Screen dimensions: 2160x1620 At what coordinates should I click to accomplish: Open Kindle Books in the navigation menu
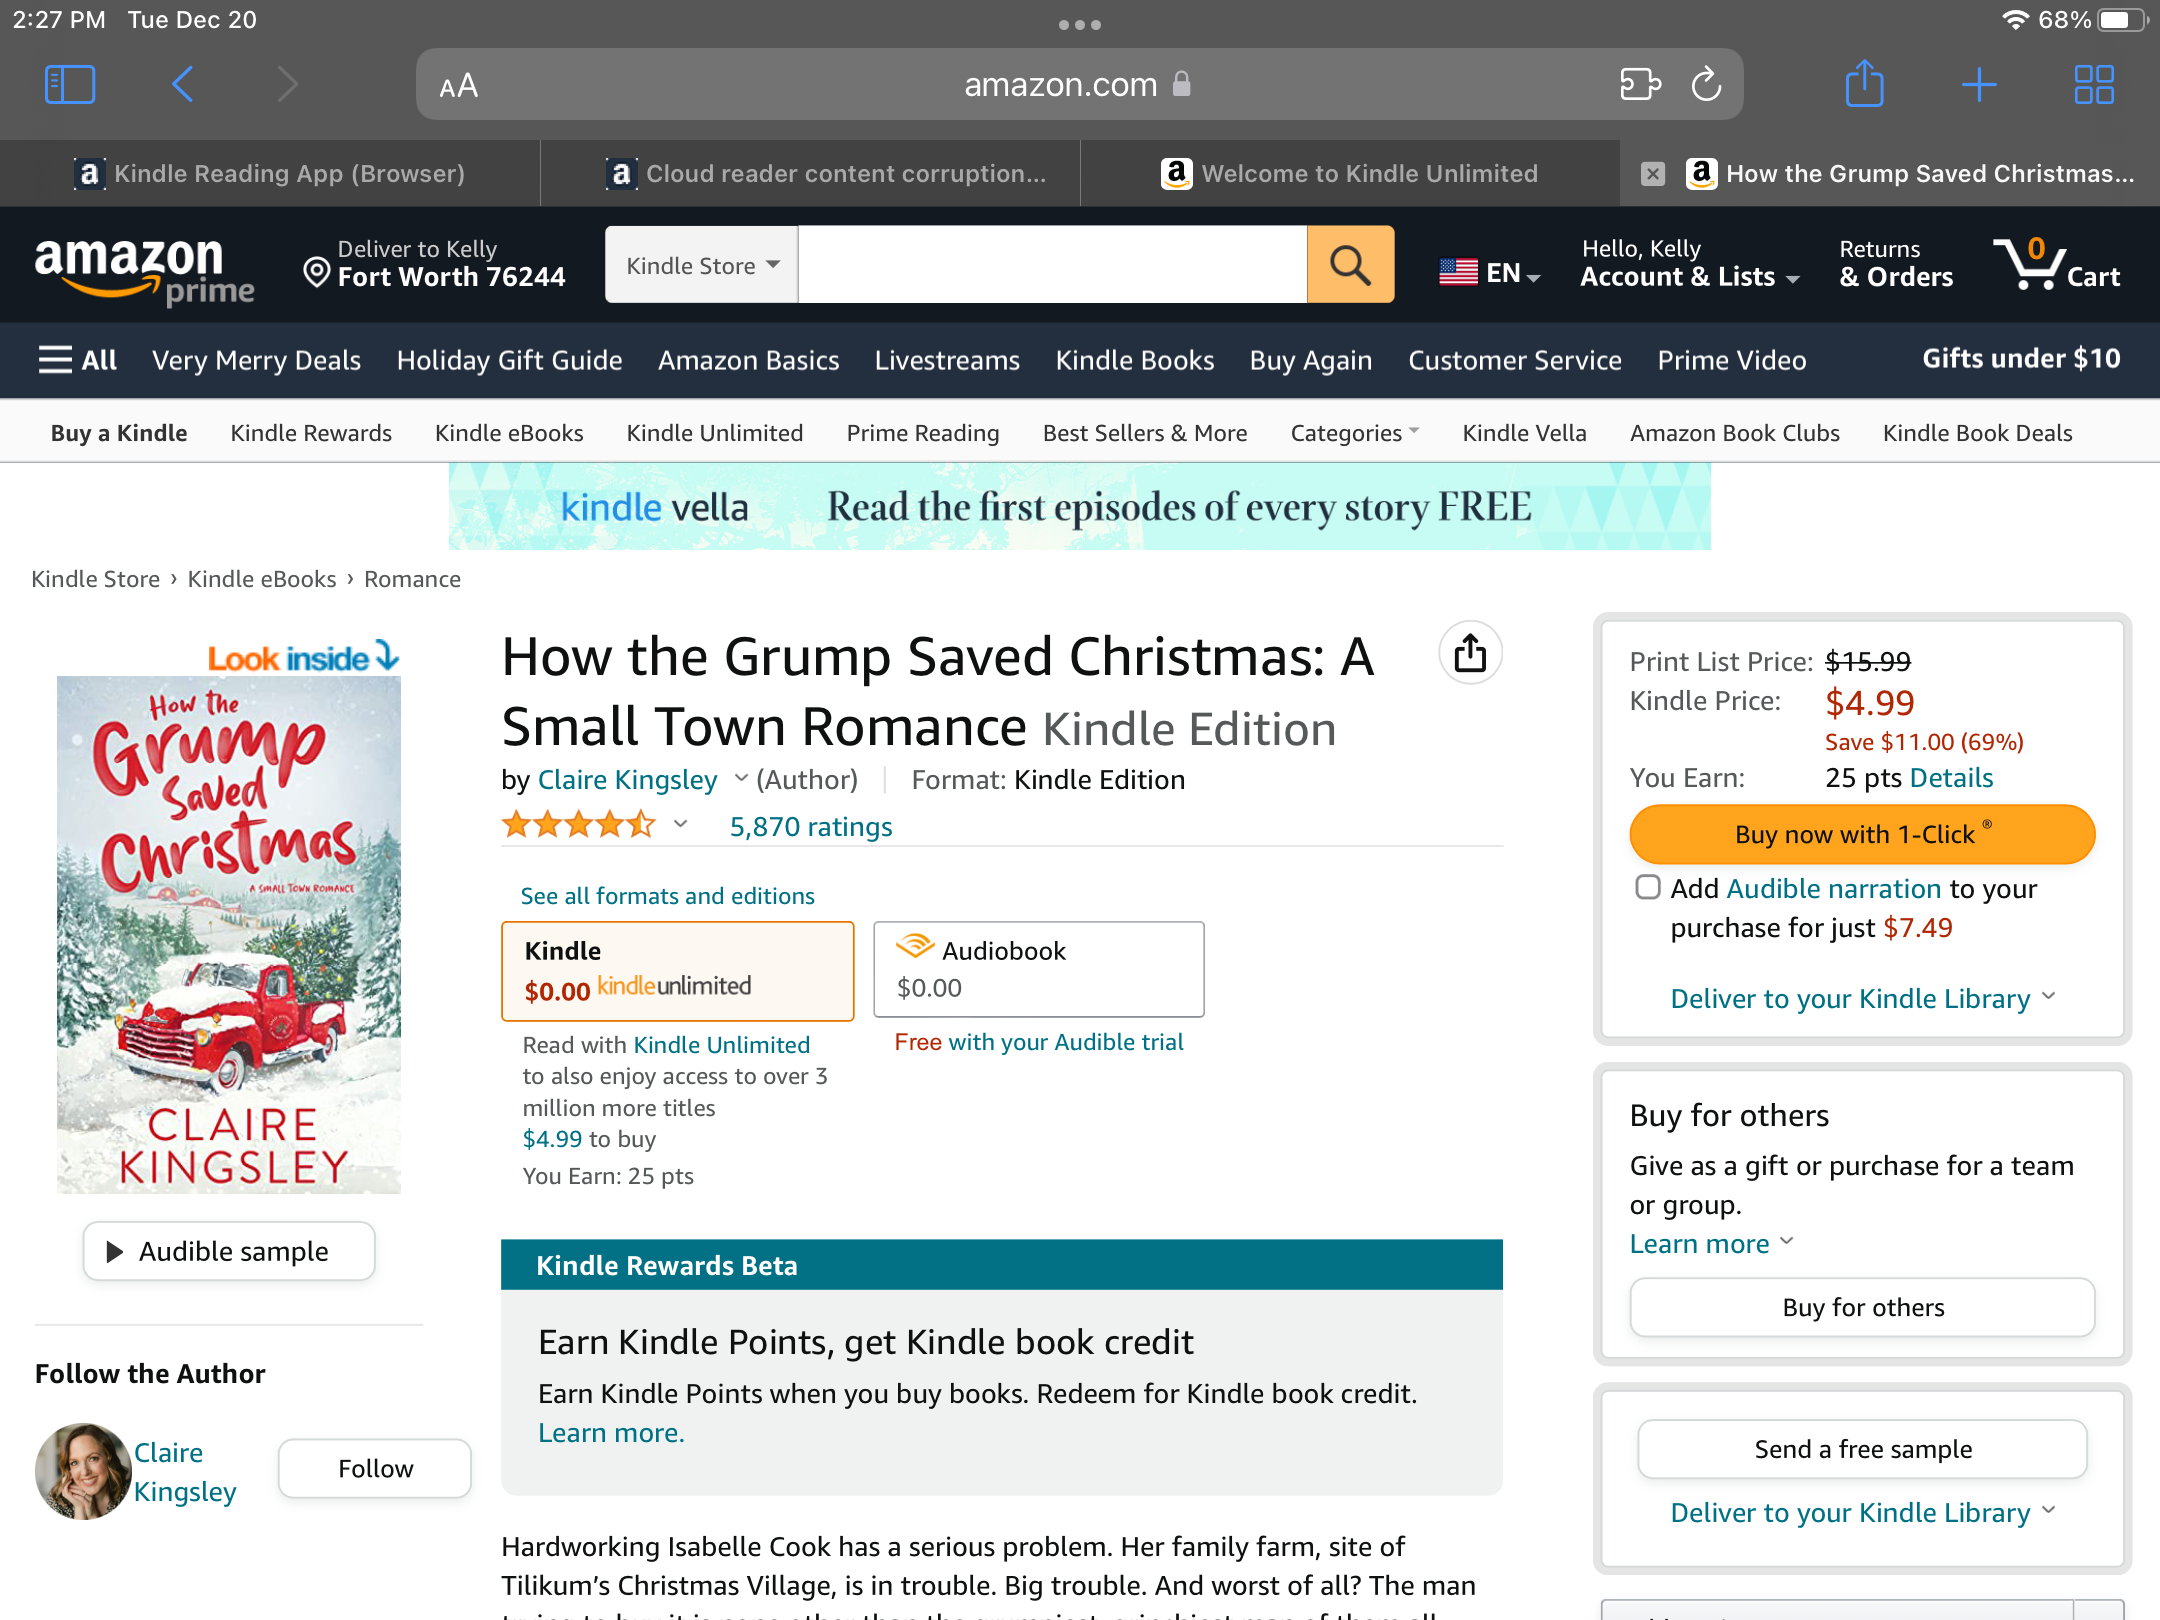click(x=1134, y=360)
